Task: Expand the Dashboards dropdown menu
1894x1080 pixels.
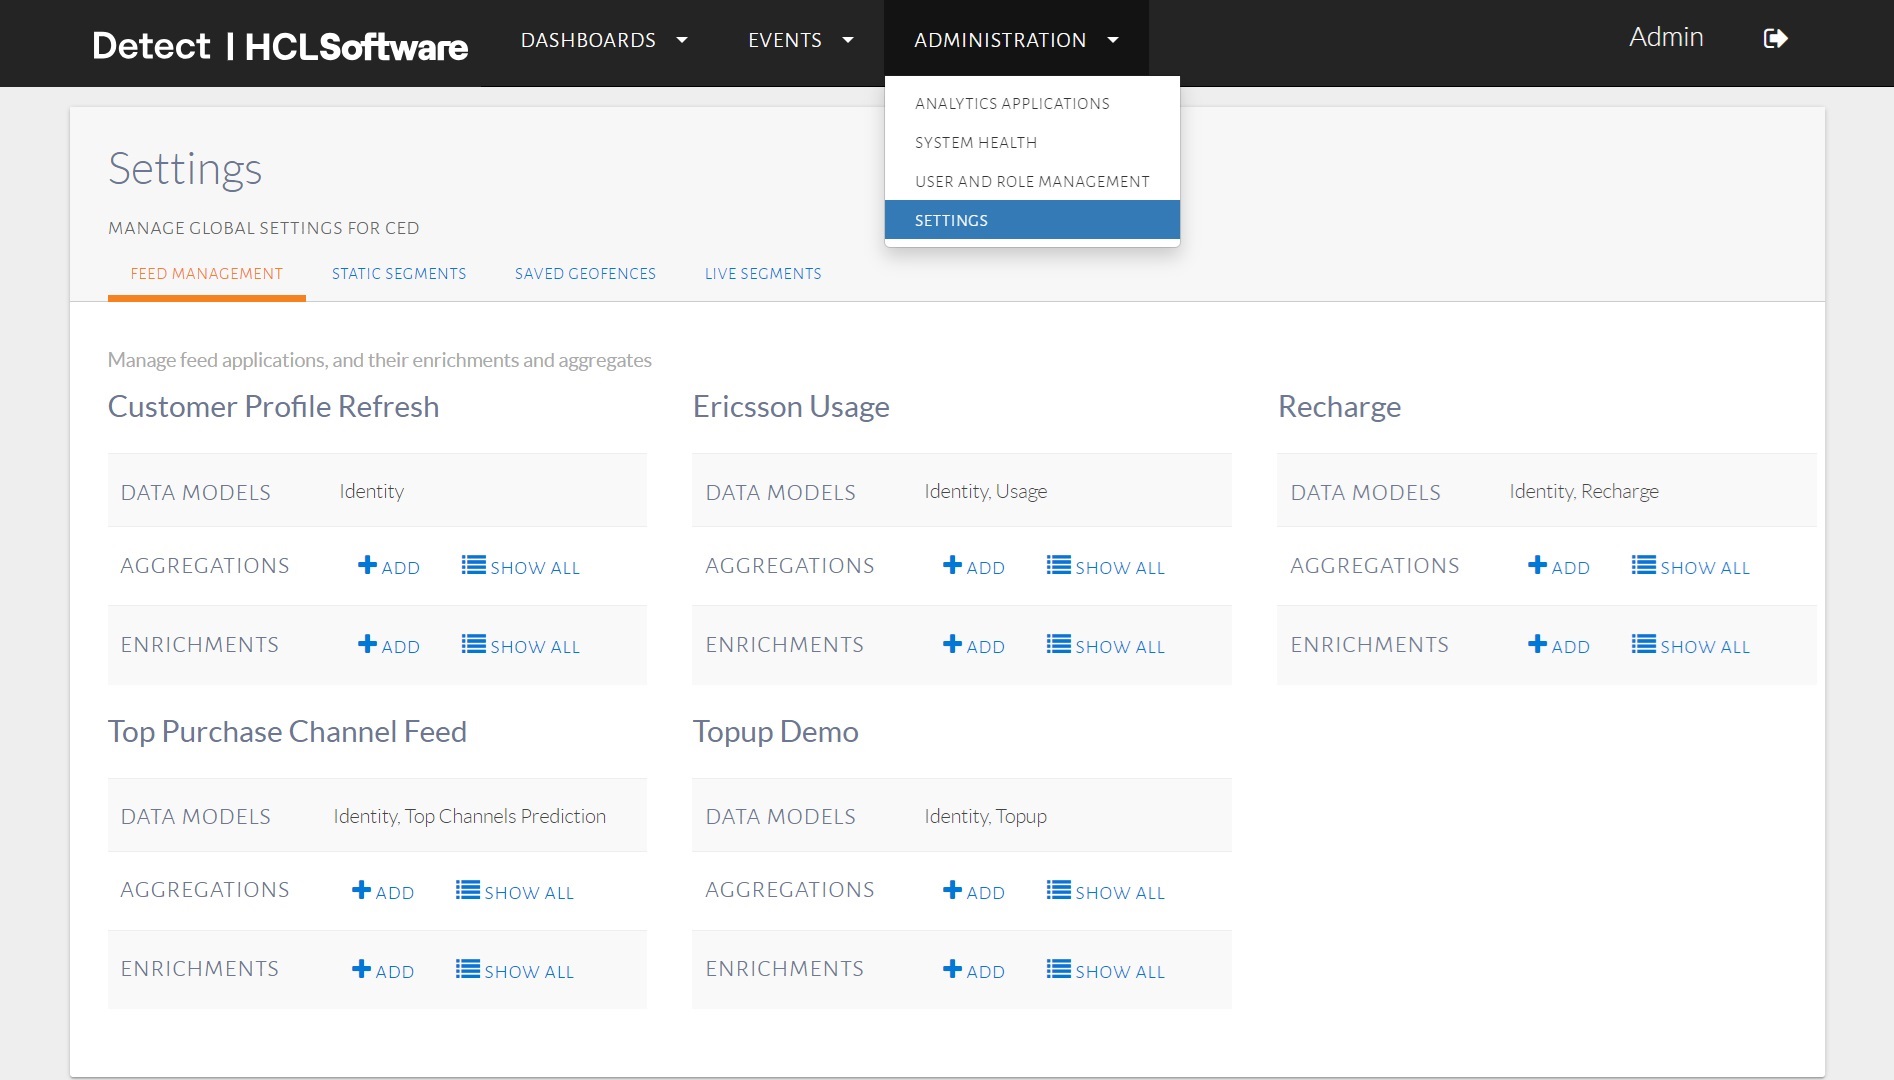Action: click(603, 40)
